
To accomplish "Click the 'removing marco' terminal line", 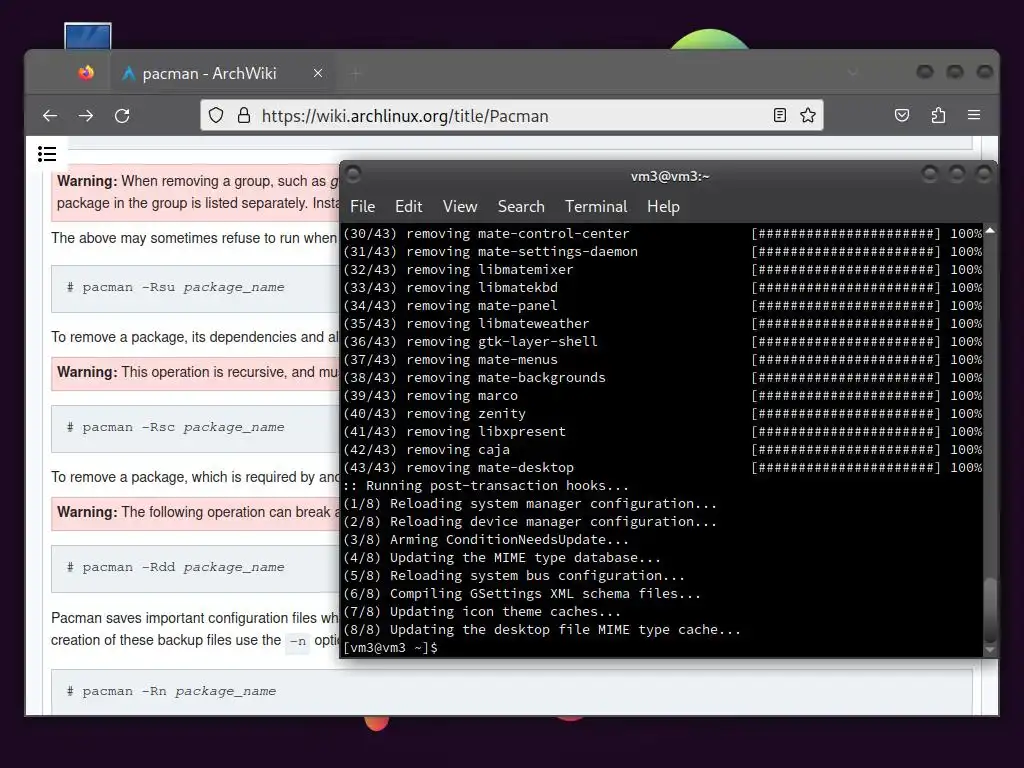I will tap(662, 396).
